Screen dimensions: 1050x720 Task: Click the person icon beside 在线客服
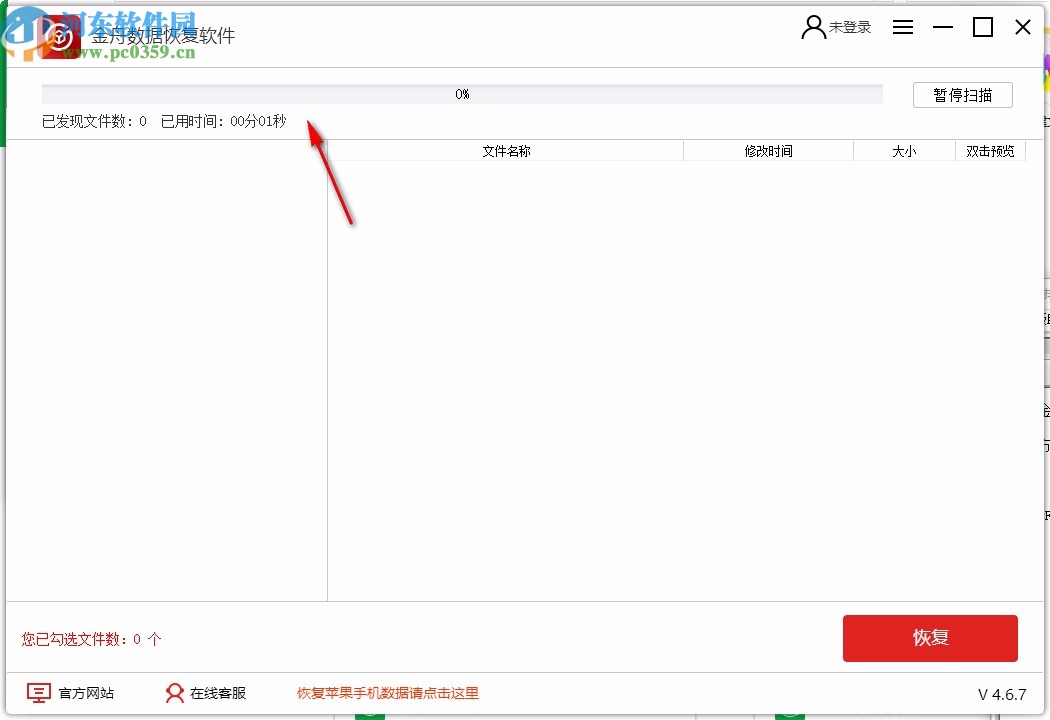[175, 692]
